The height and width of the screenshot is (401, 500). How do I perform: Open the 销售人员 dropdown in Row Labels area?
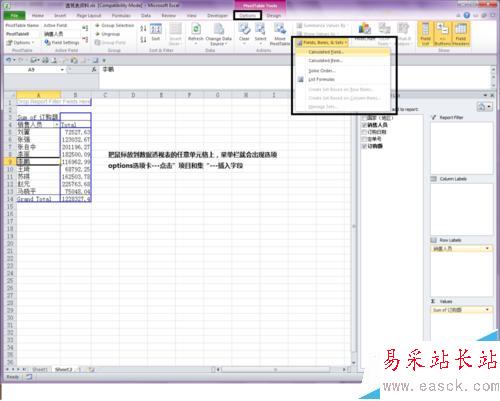coord(487,249)
